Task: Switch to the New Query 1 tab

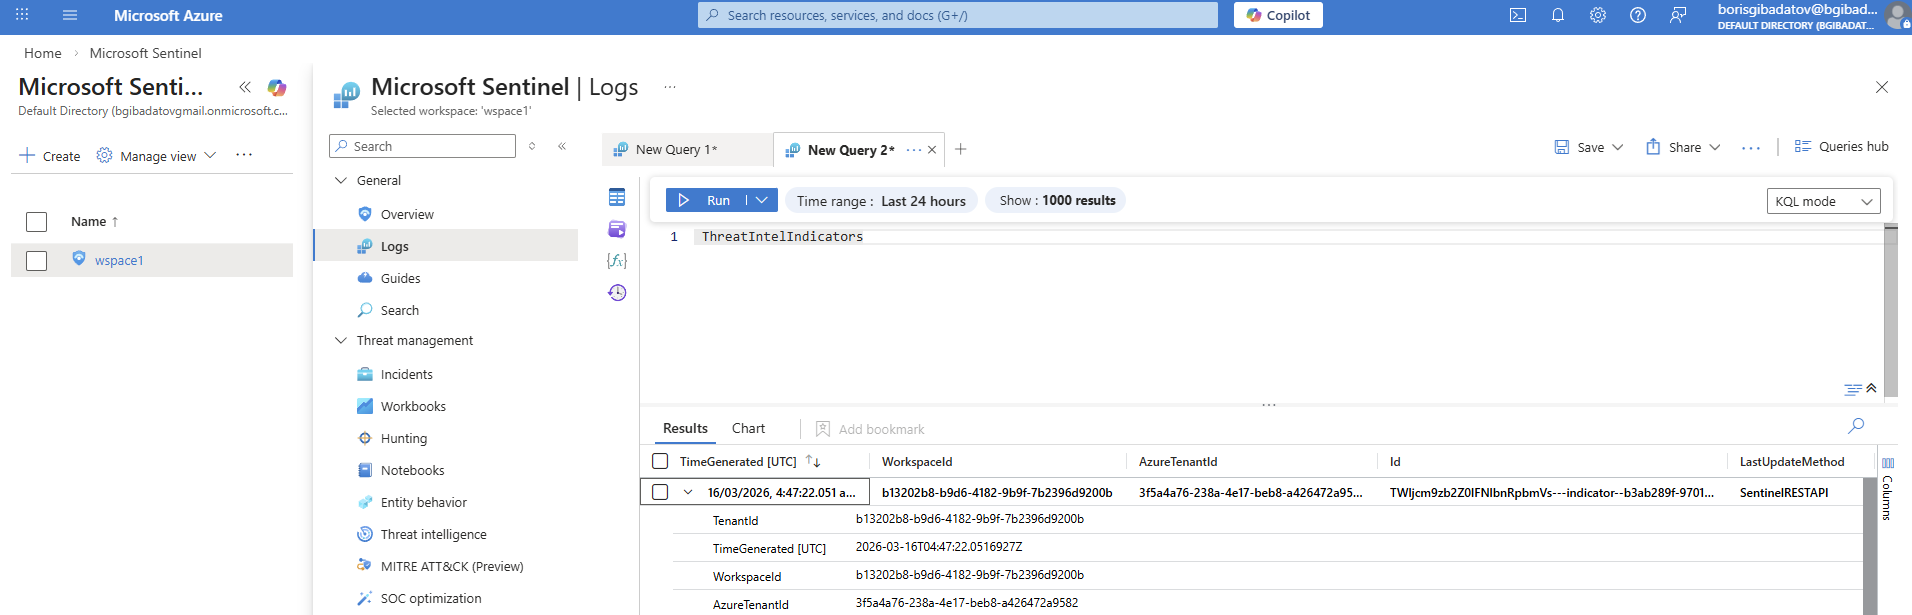Action: point(677,150)
